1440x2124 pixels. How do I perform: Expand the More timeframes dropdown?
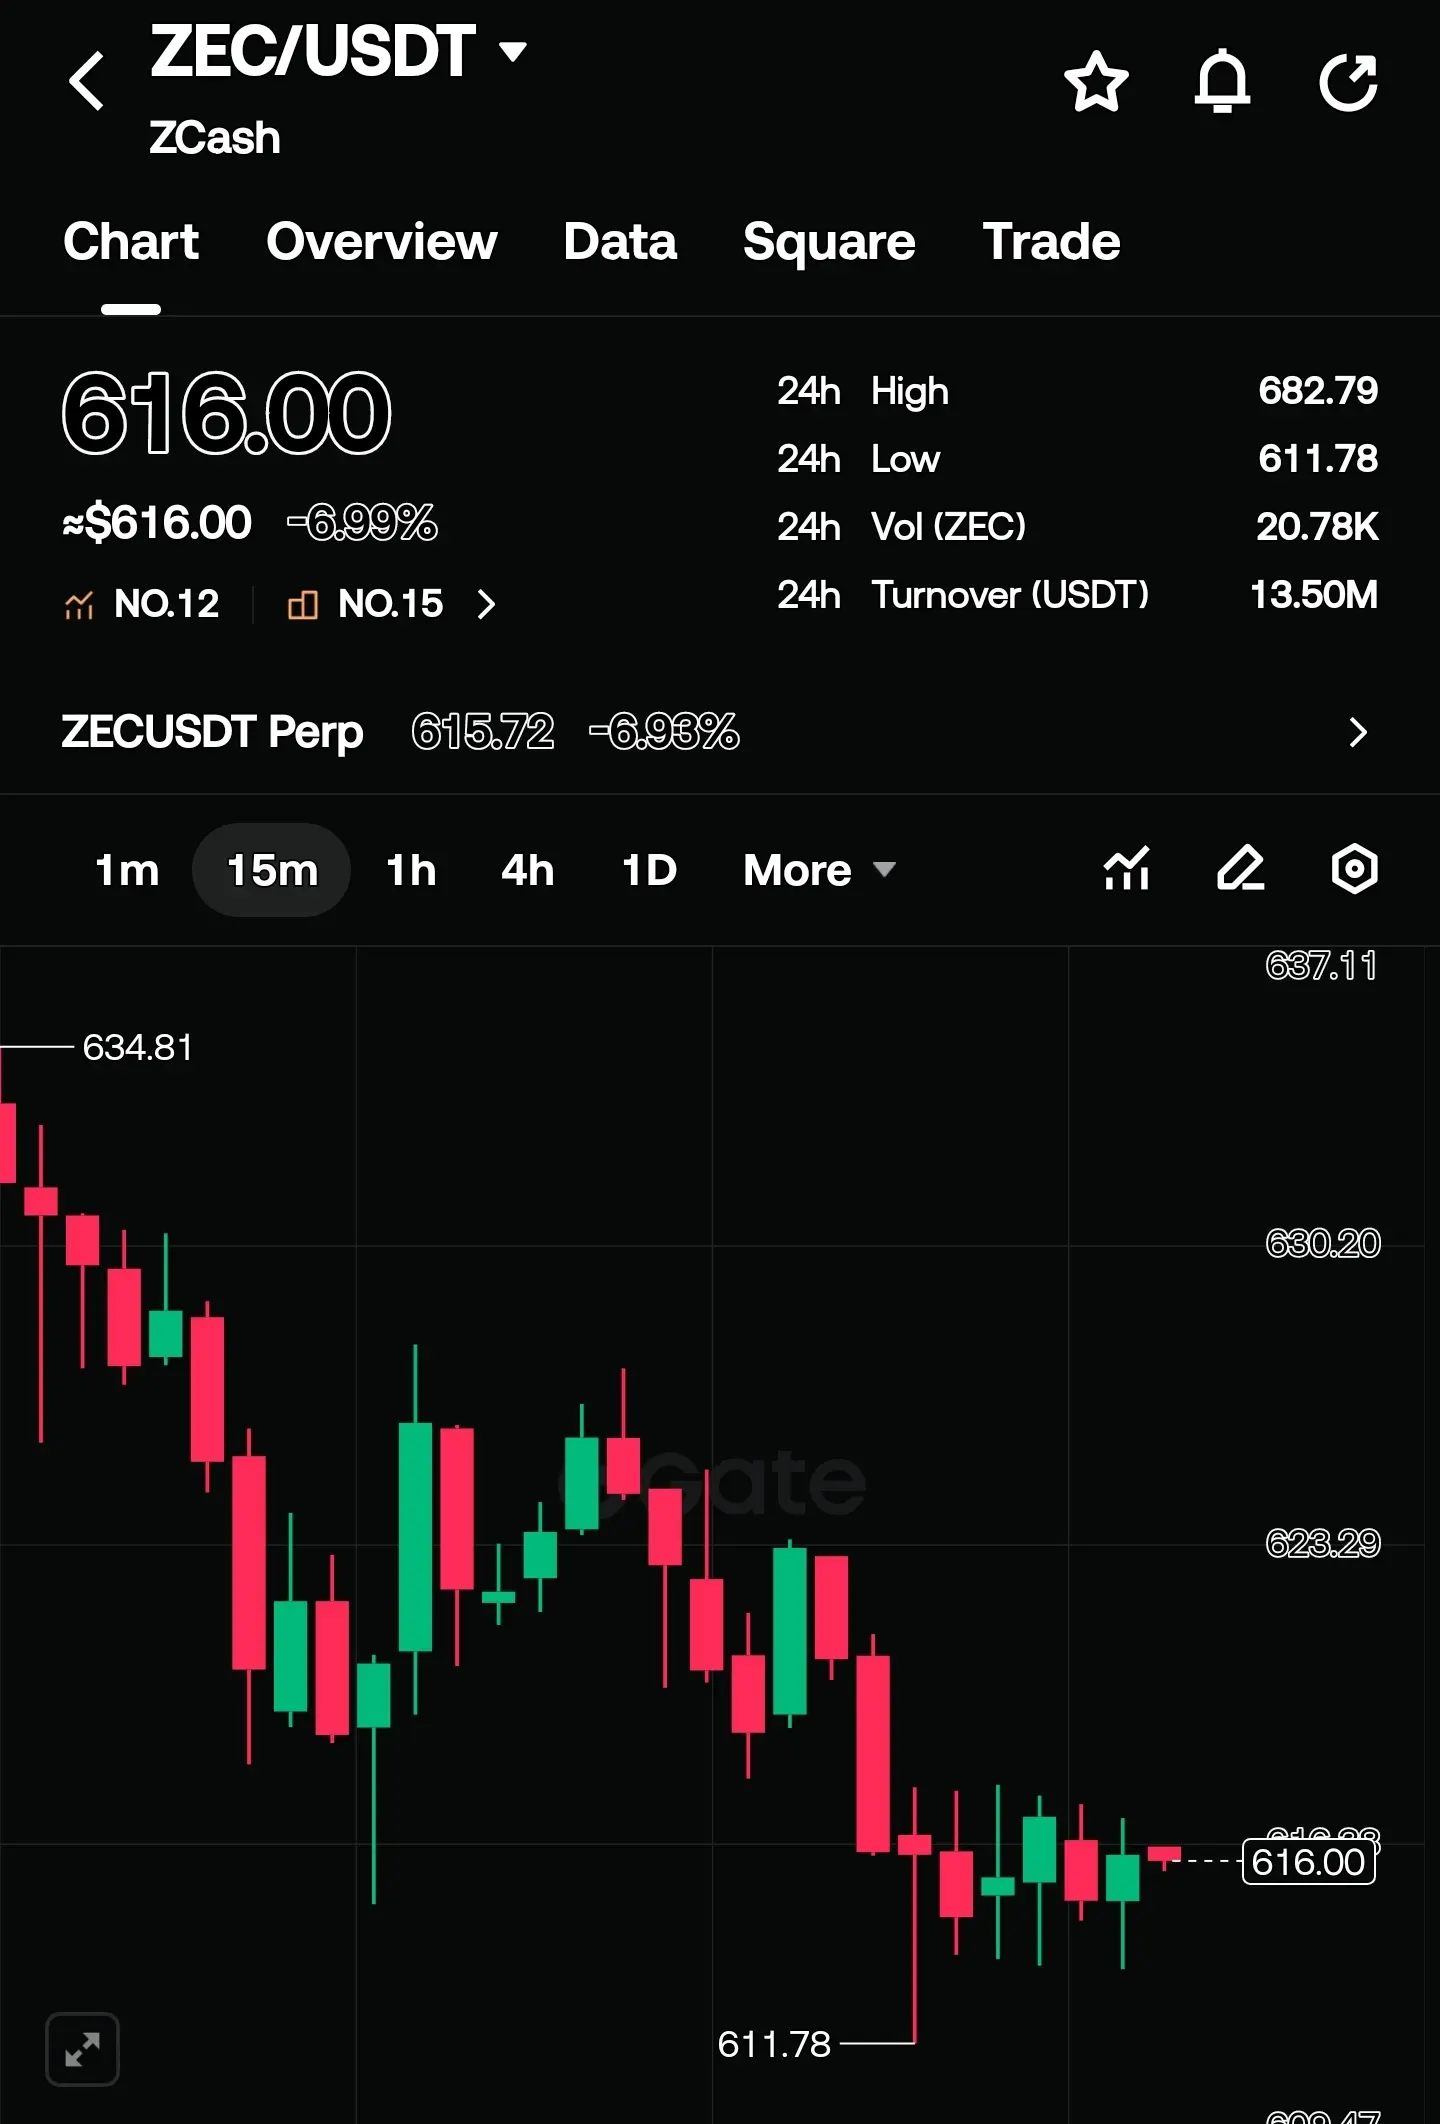point(819,870)
